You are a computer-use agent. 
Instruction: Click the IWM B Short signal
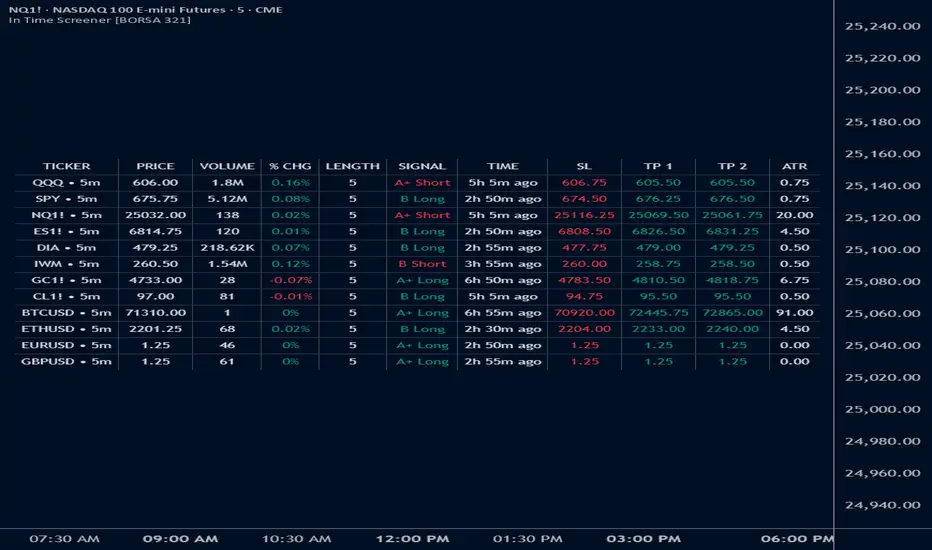coord(422,264)
